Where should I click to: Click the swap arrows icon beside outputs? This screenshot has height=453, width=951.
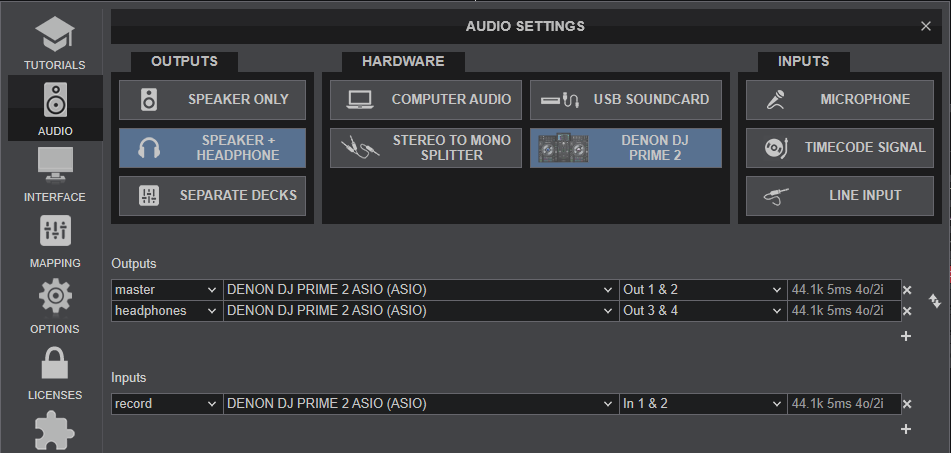935,300
